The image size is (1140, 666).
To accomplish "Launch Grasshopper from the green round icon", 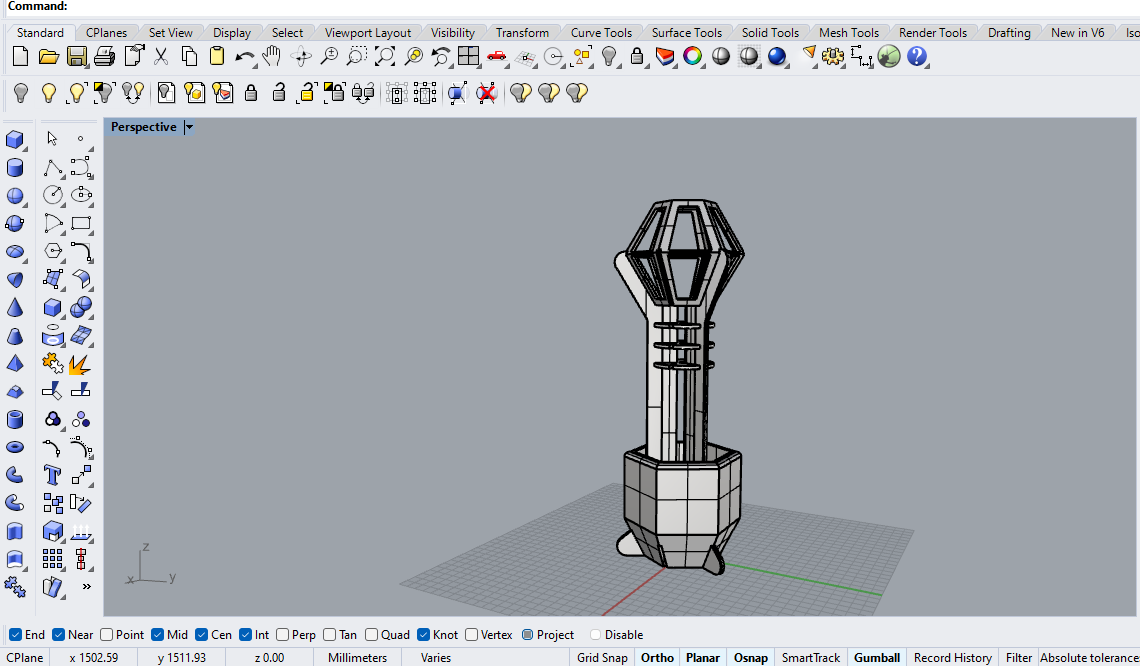I will (888, 56).
